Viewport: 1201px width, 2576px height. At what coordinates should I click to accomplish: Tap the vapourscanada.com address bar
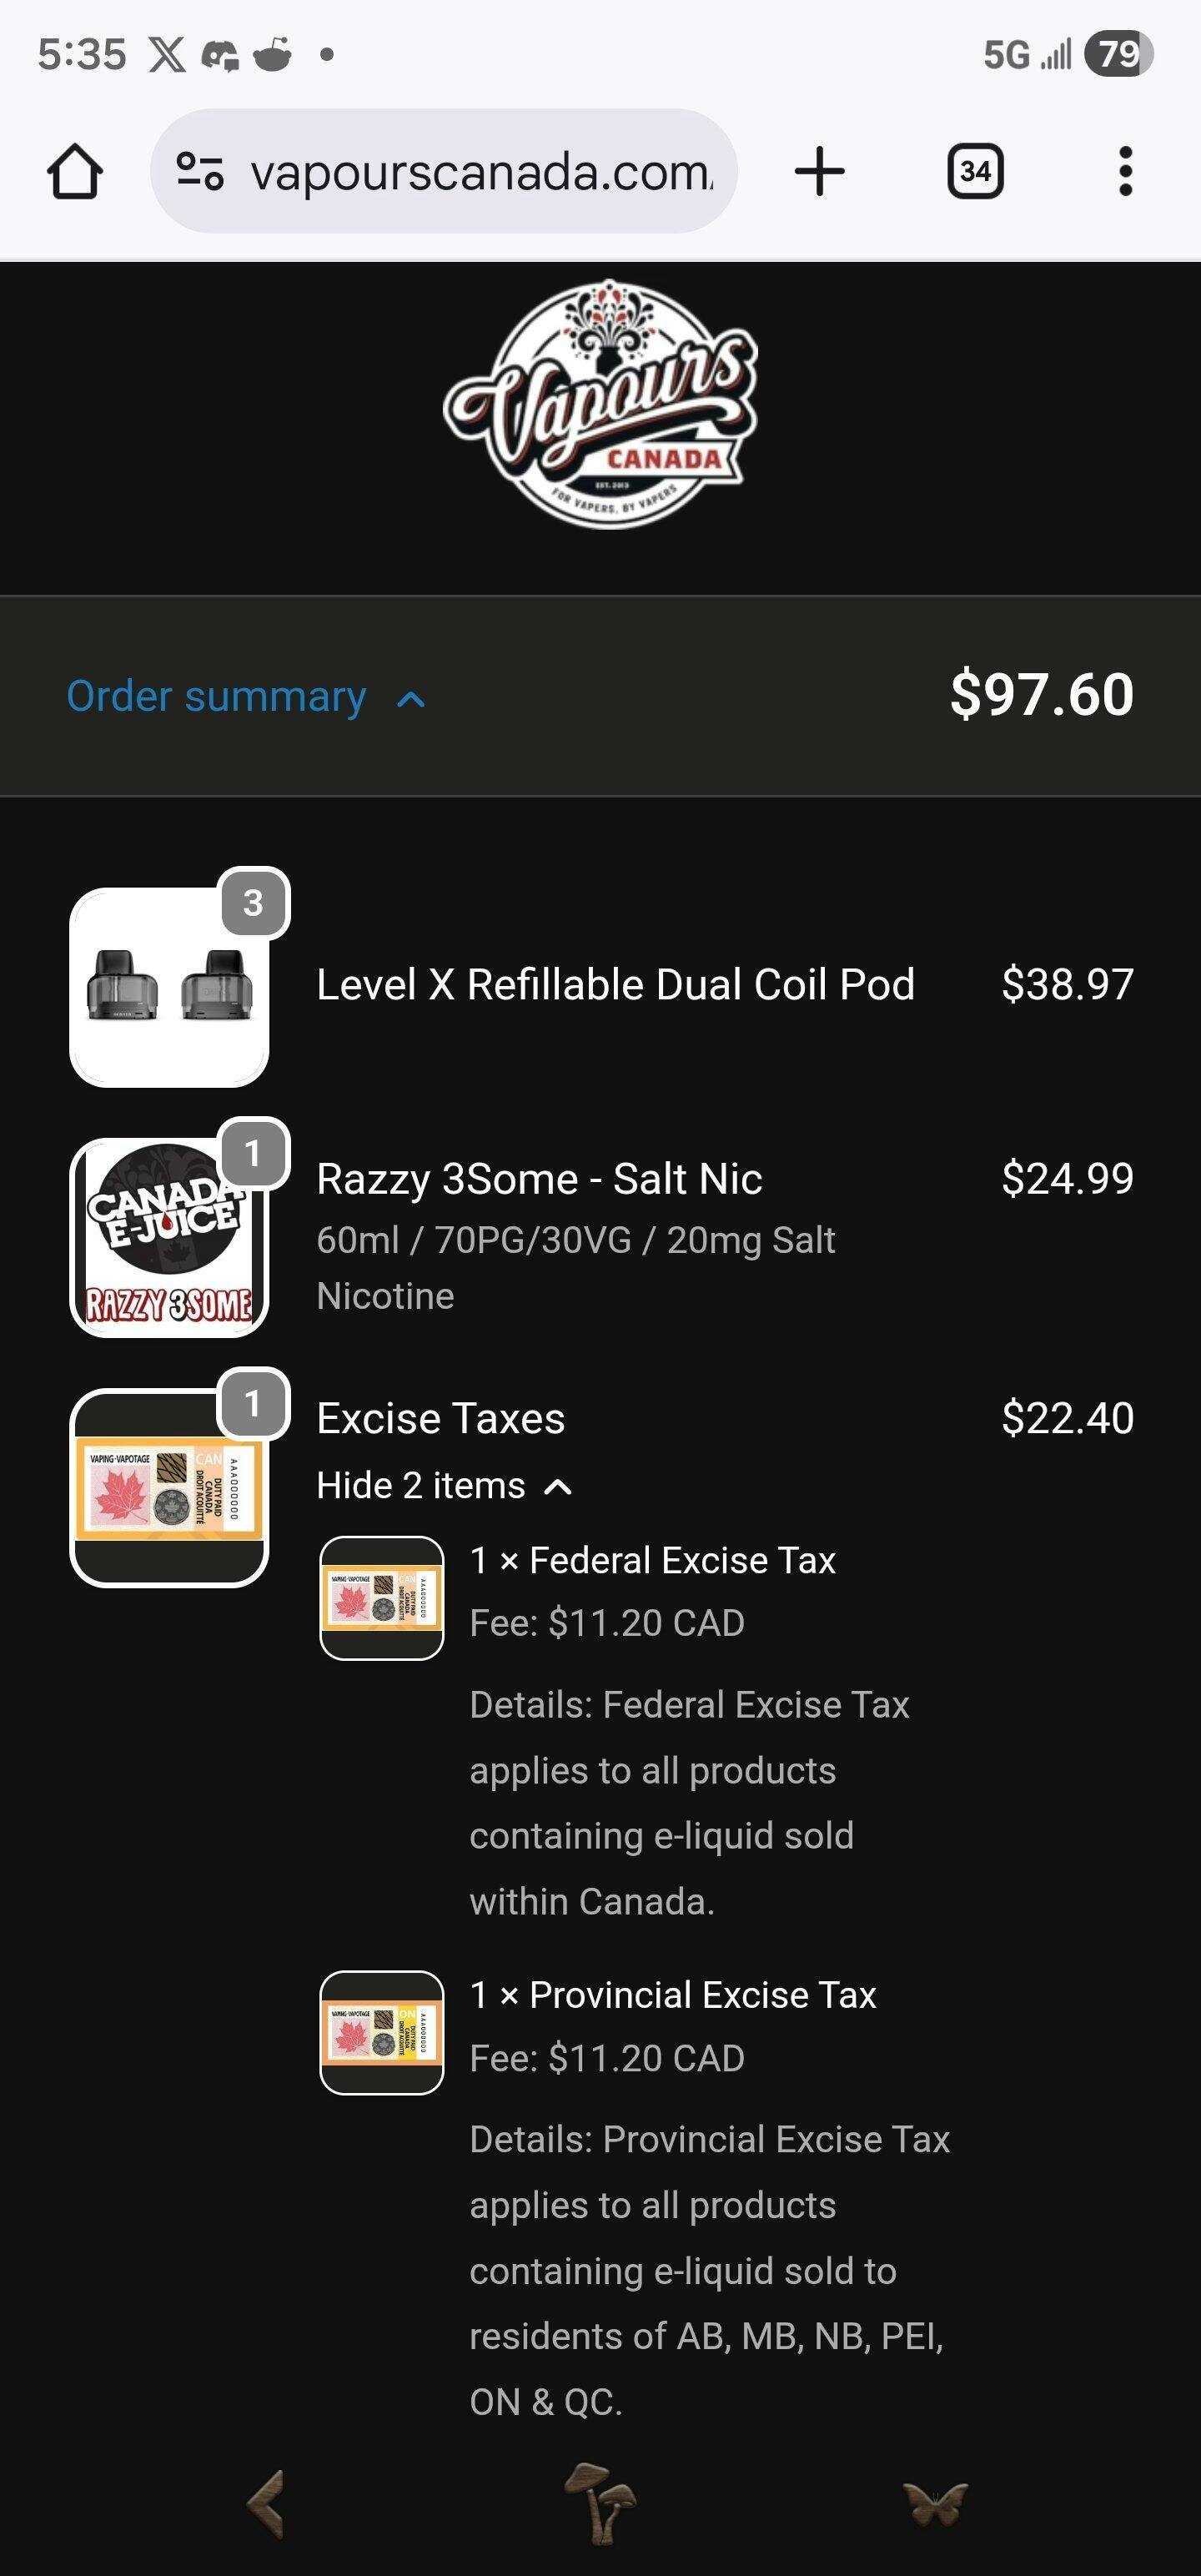point(480,171)
